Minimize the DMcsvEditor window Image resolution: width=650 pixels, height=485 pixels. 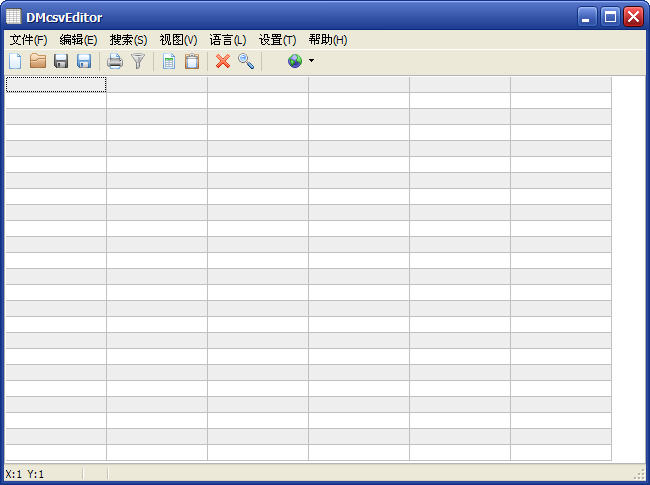tap(587, 17)
